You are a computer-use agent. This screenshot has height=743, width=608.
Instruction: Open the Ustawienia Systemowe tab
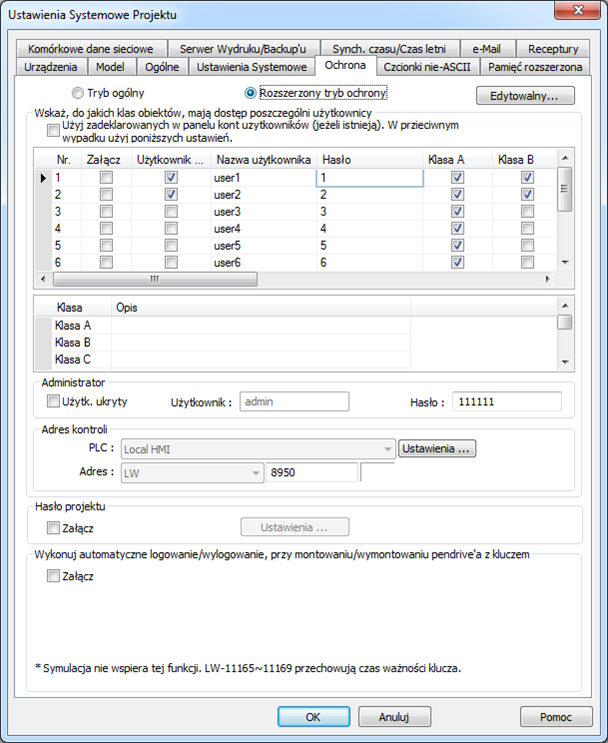click(252, 67)
